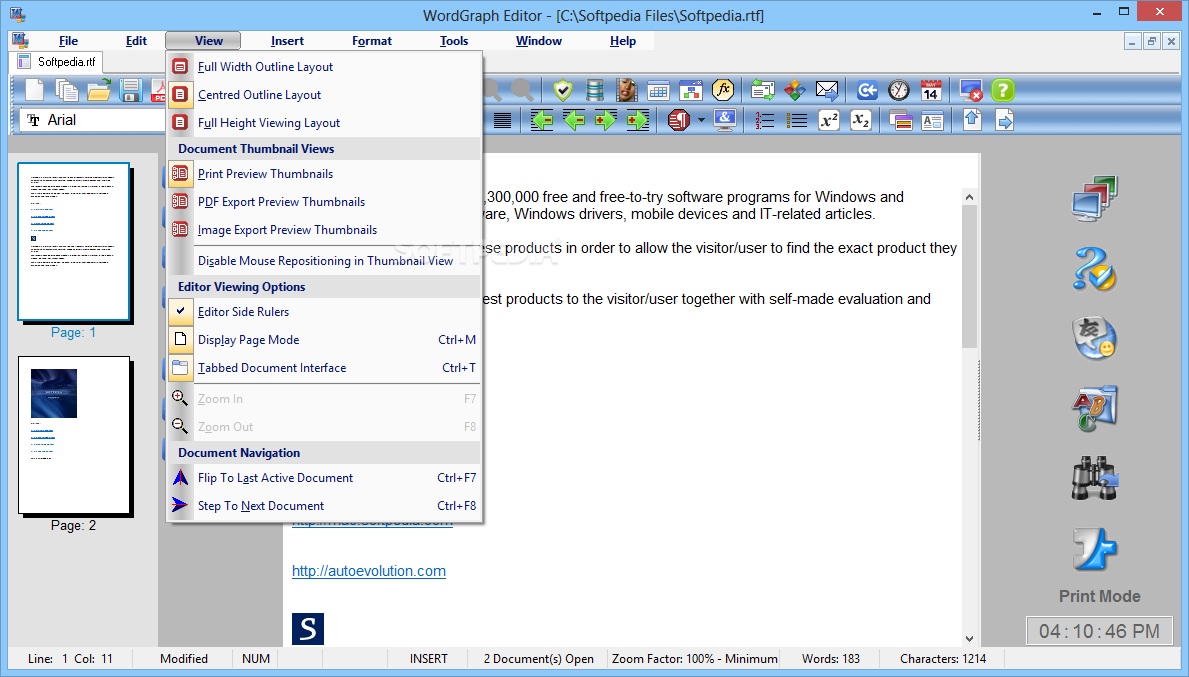The height and width of the screenshot is (677, 1189).
Task: Click the ampersand monitor icon
Action: point(725,120)
